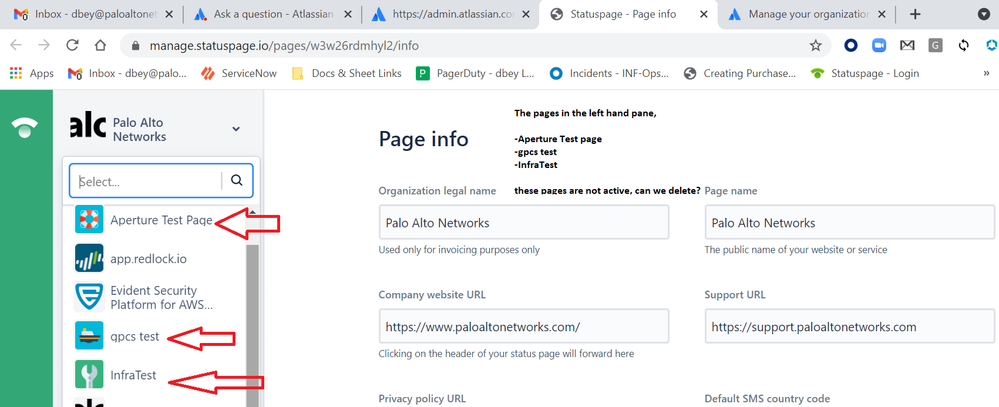Click the Default SMS country code label
This screenshot has height=407, width=999.
[767, 398]
